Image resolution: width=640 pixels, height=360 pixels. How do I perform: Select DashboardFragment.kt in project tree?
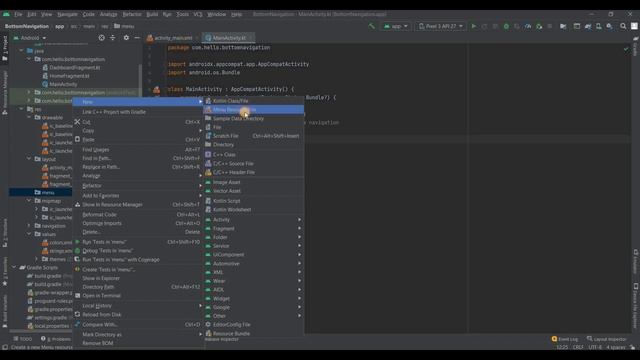[x=75, y=68]
